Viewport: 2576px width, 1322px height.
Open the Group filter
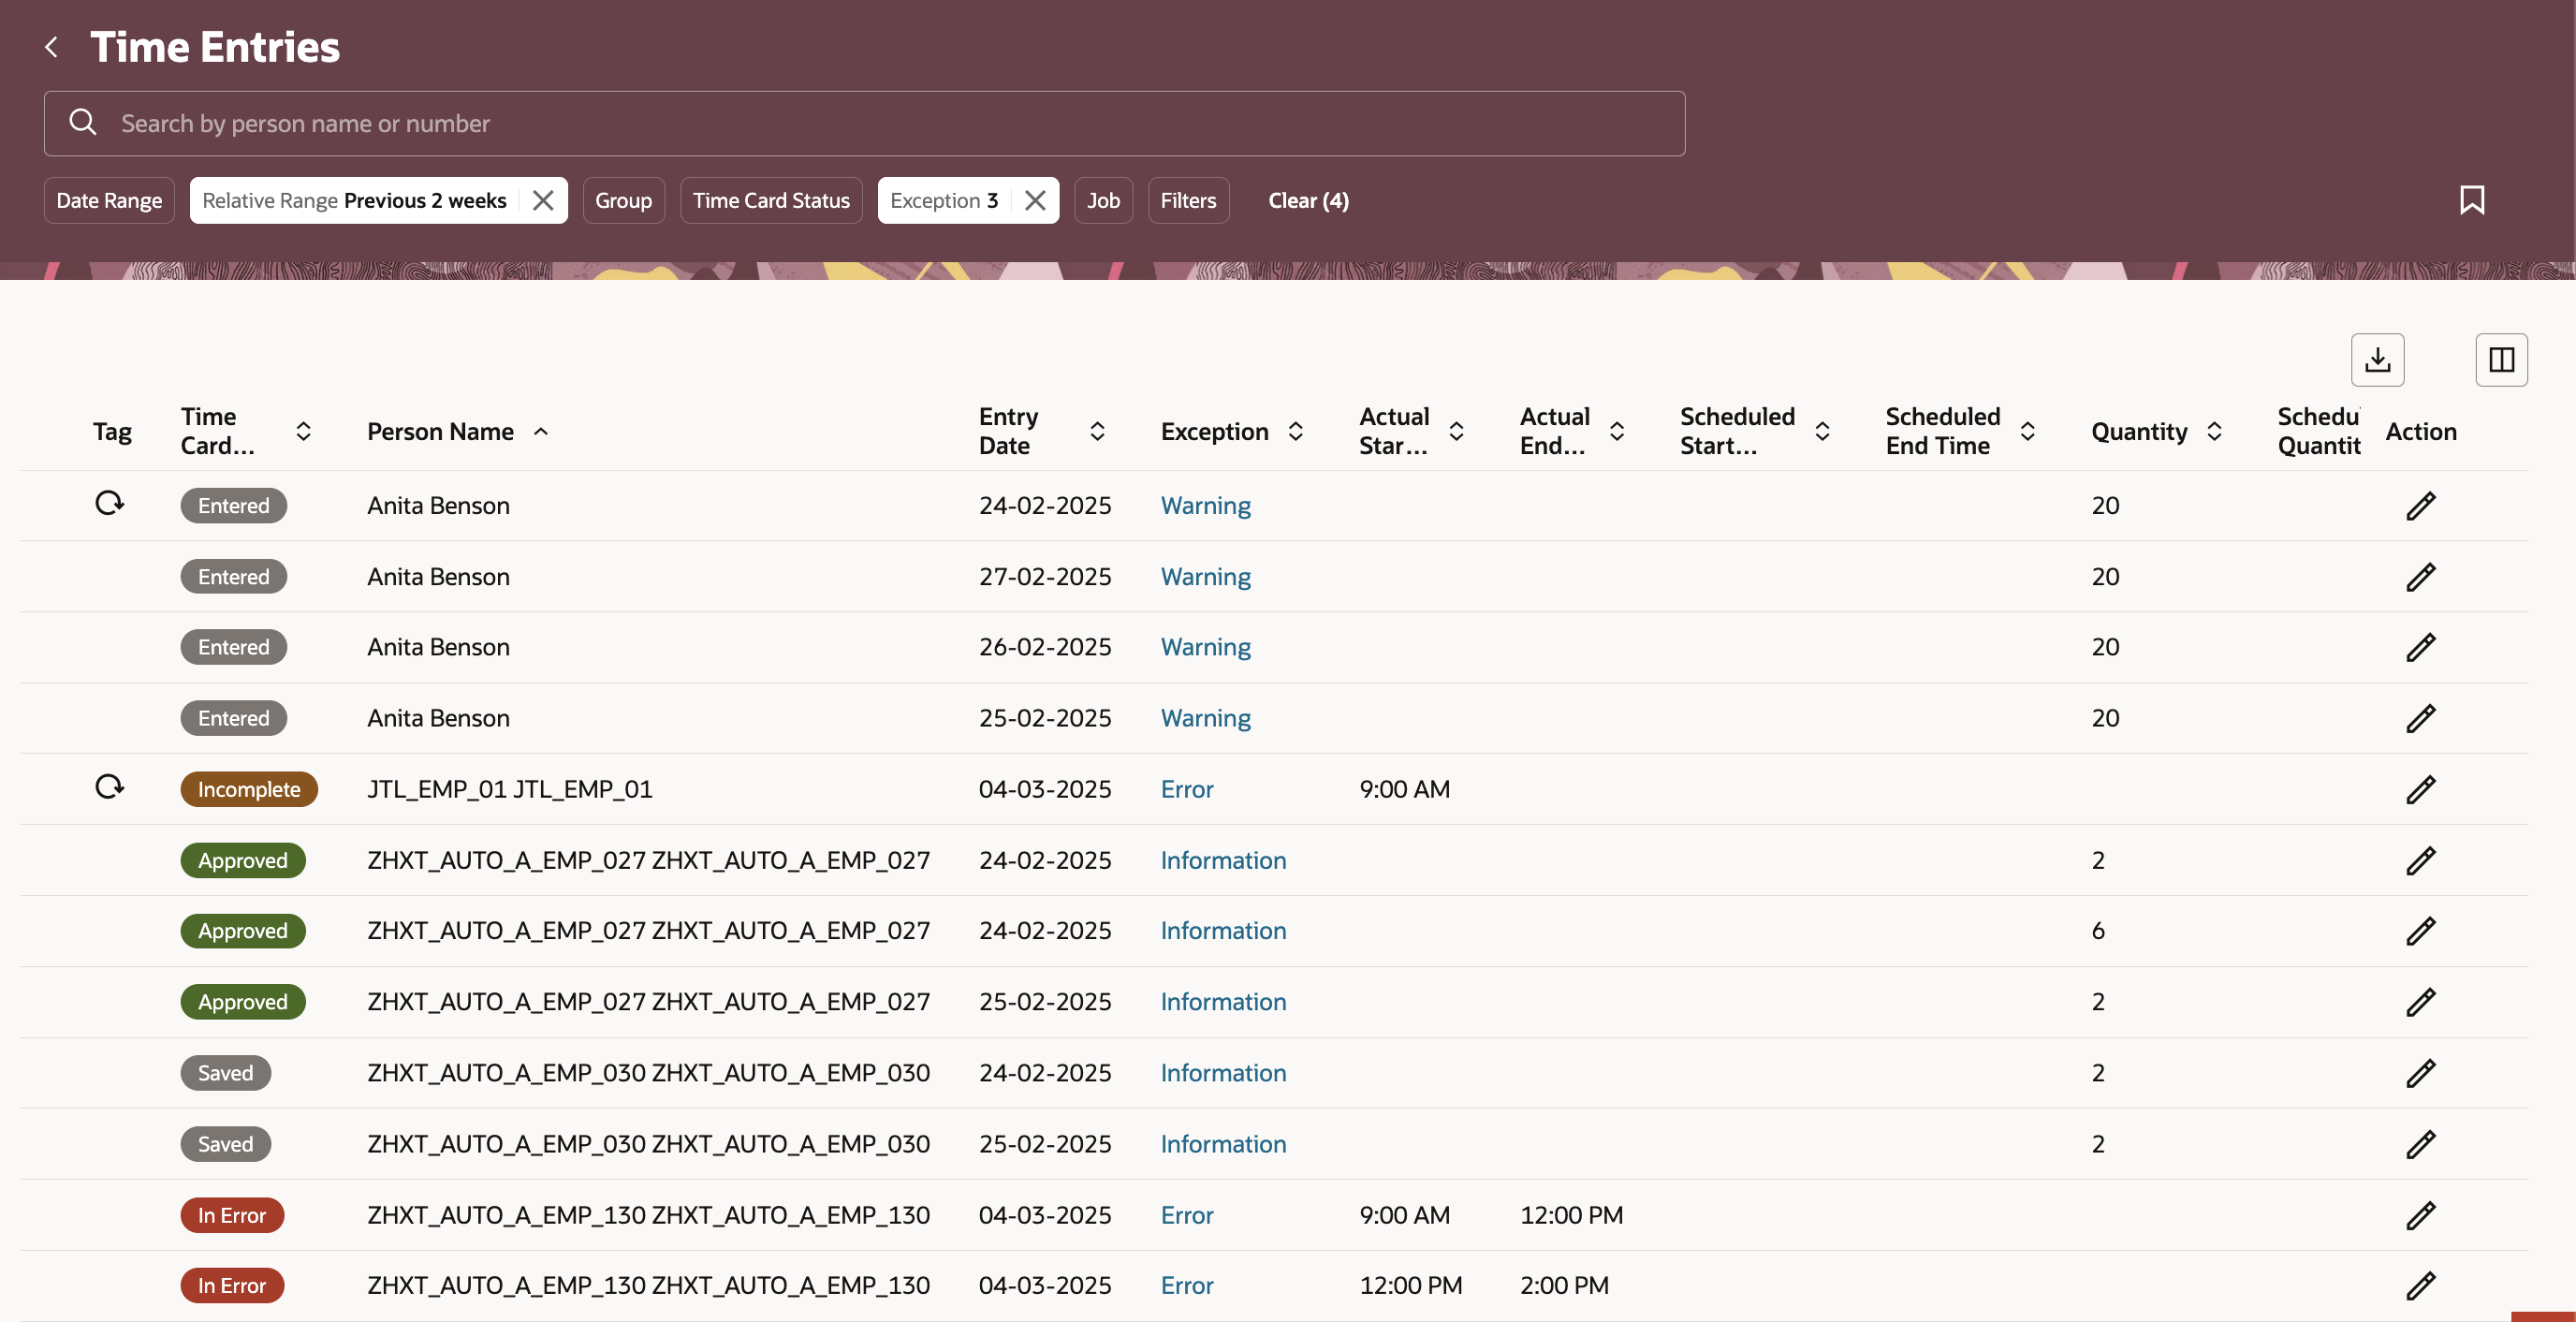[623, 200]
